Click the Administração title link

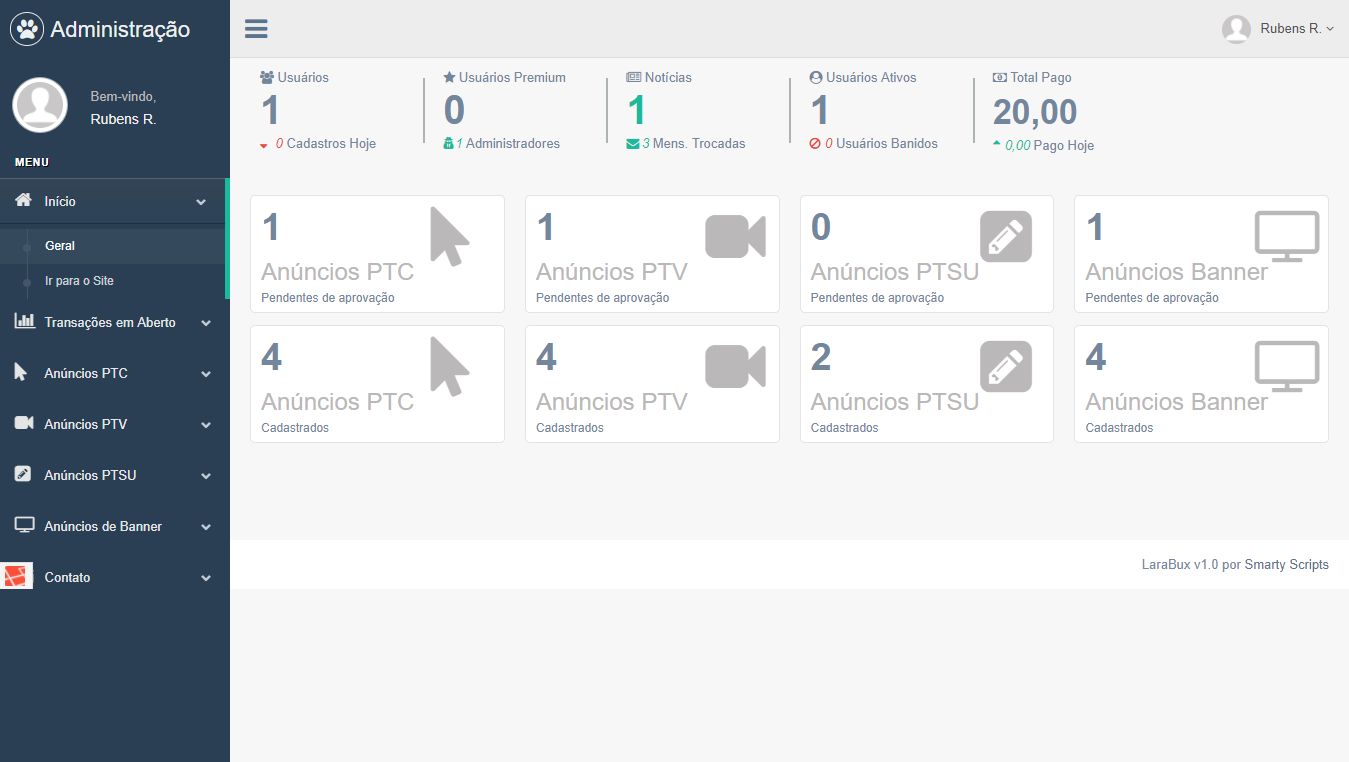point(120,30)
